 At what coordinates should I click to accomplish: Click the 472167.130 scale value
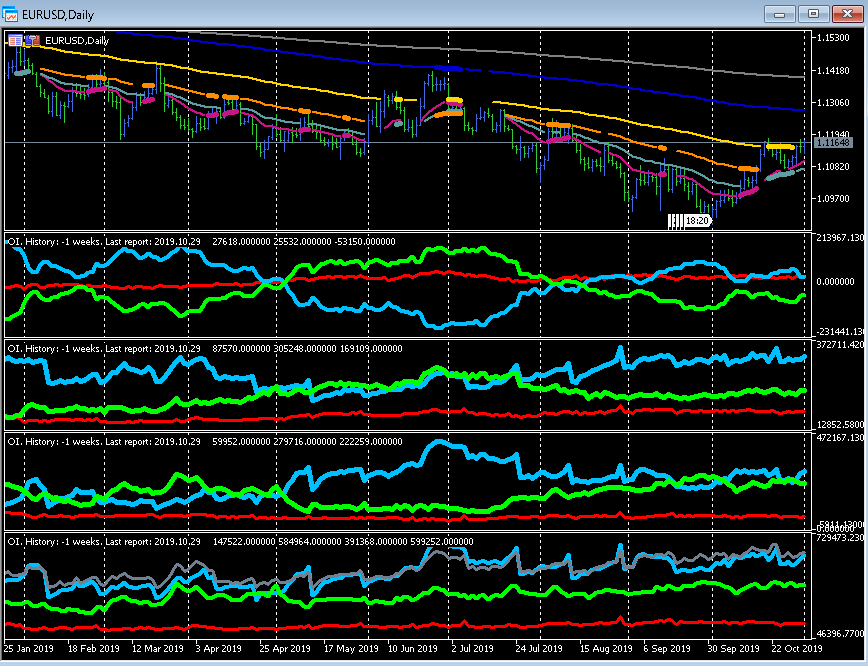(x=840, y=437)
